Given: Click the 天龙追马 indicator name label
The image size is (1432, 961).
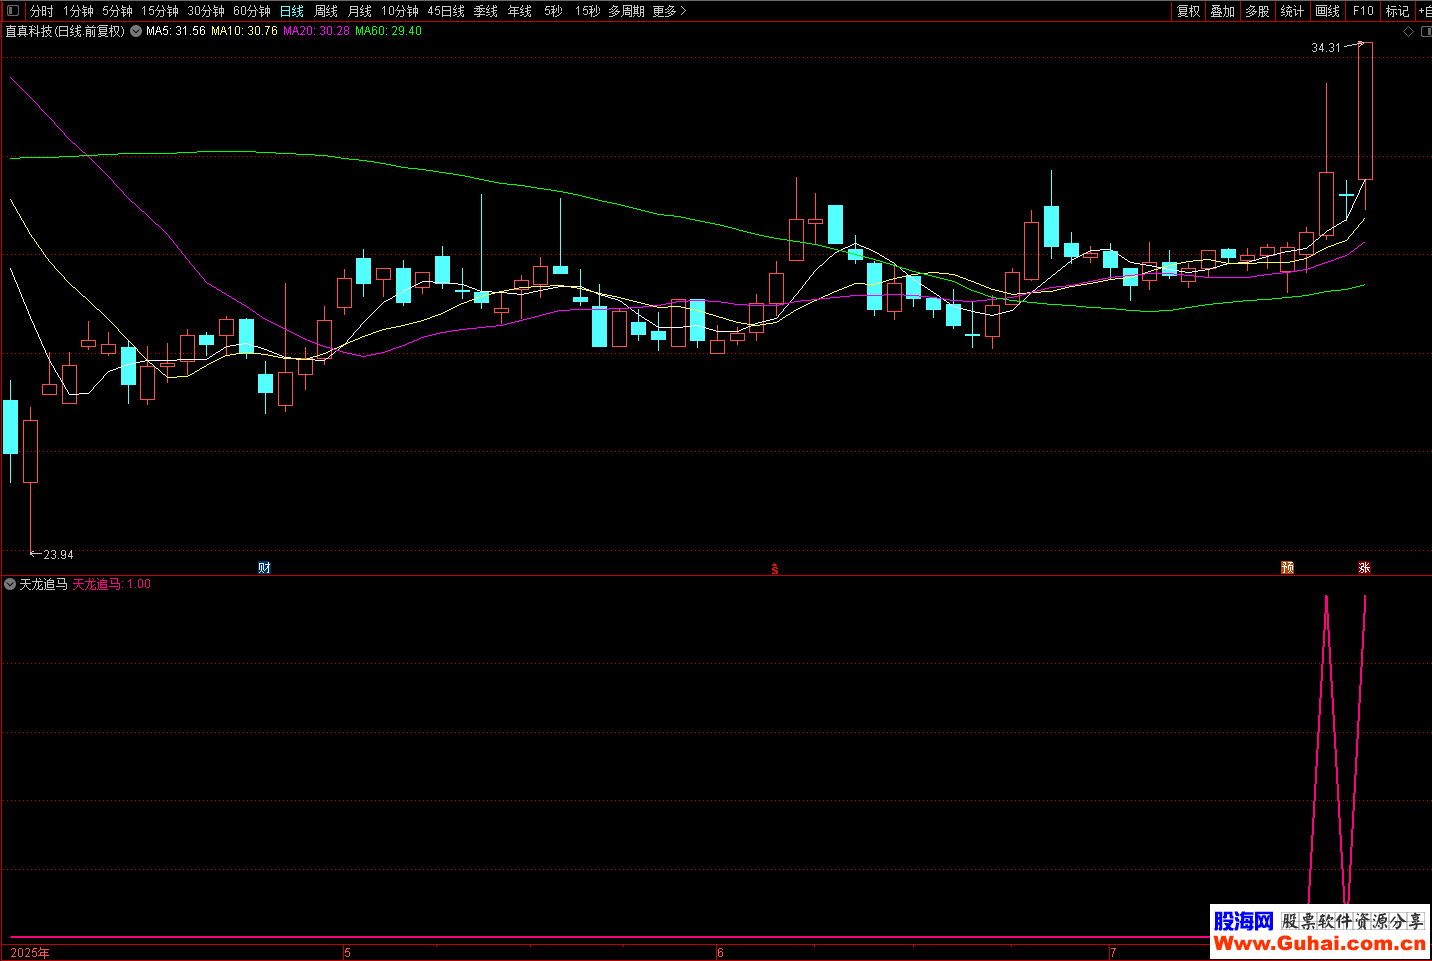Looking at the screenshot, I should 44,584.
